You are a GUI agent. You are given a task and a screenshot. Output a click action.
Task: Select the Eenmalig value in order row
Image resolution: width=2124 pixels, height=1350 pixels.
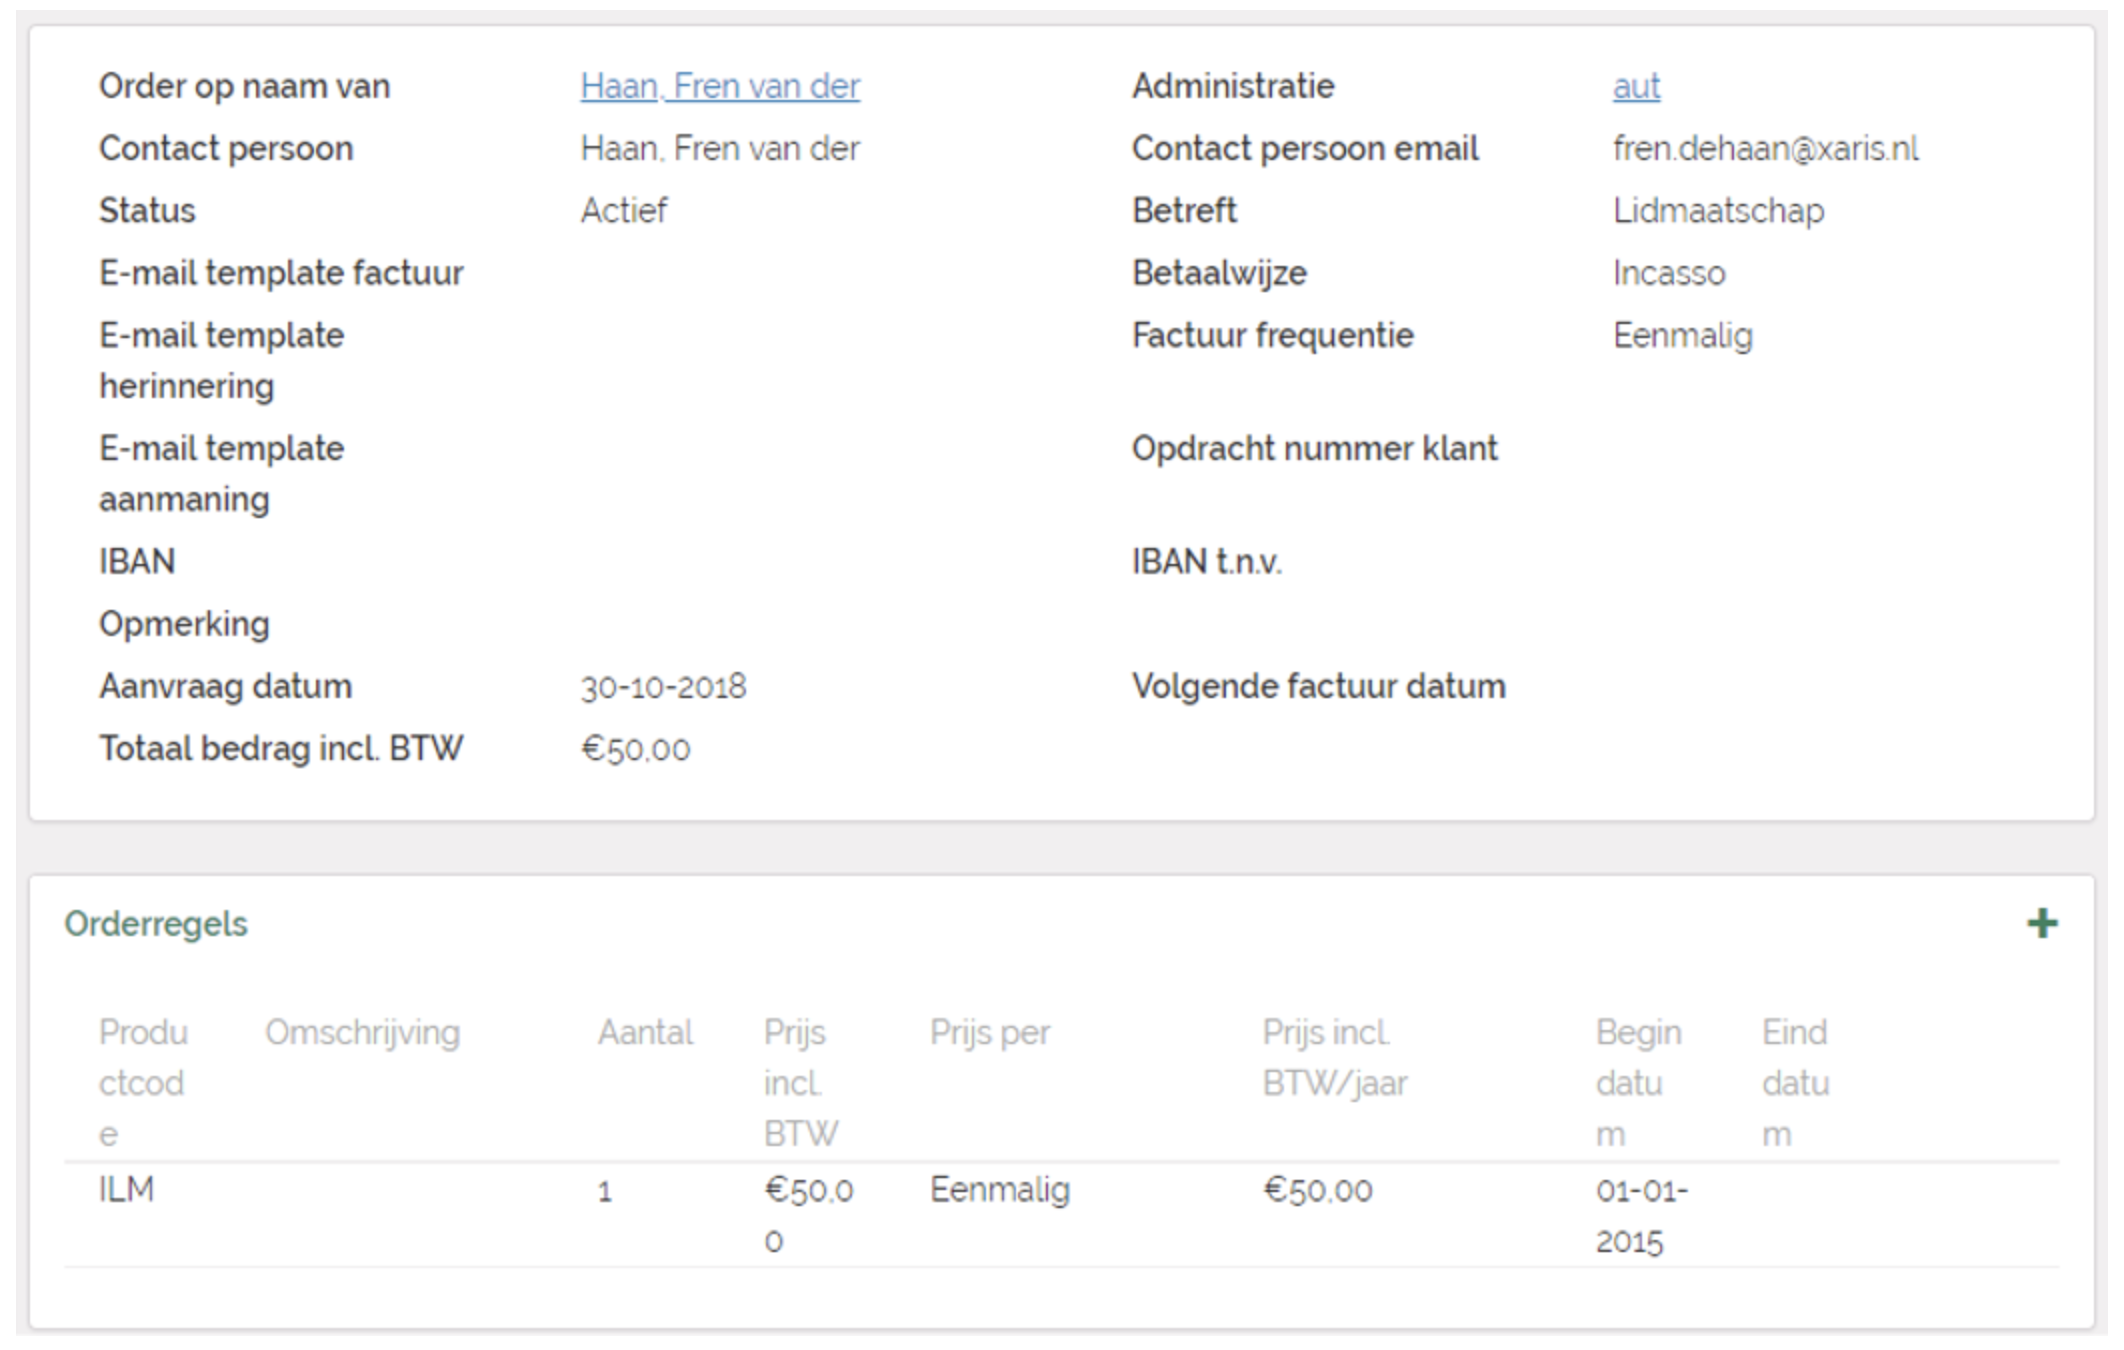point(999,1189)
